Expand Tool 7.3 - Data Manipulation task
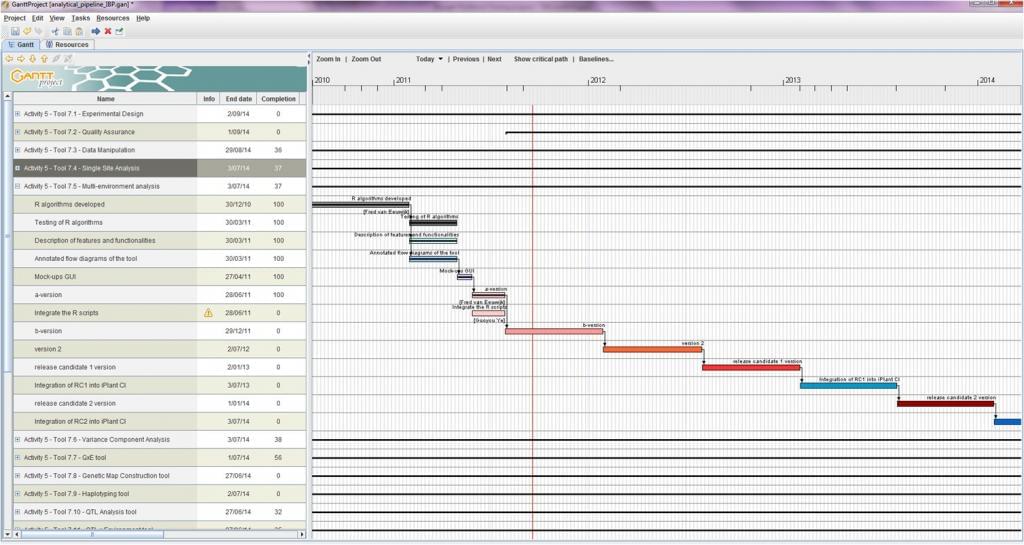Image resolution: width=1024 pixels, height=545 pixels. [x=18, y=150]
